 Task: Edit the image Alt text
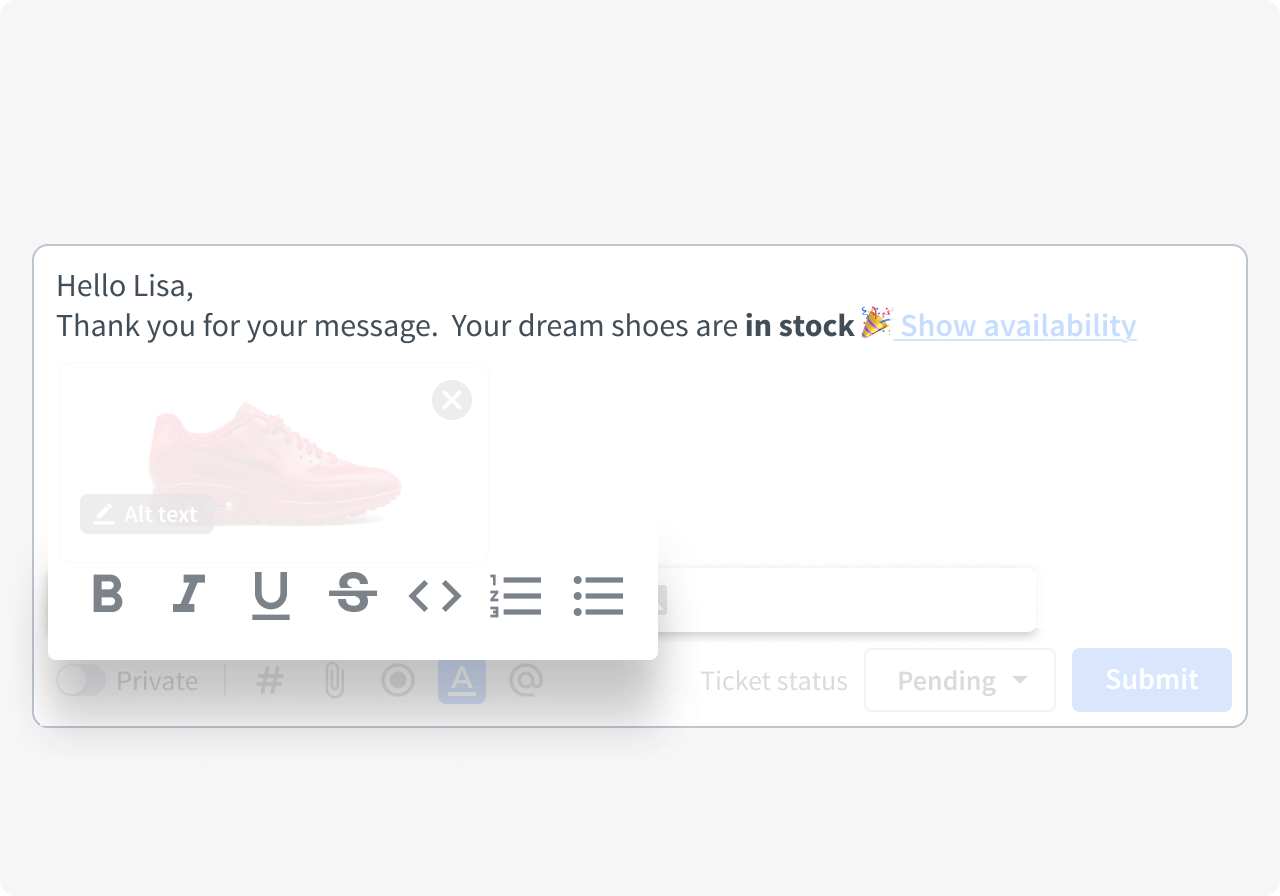pyautogui.click(x=146, y=514)
